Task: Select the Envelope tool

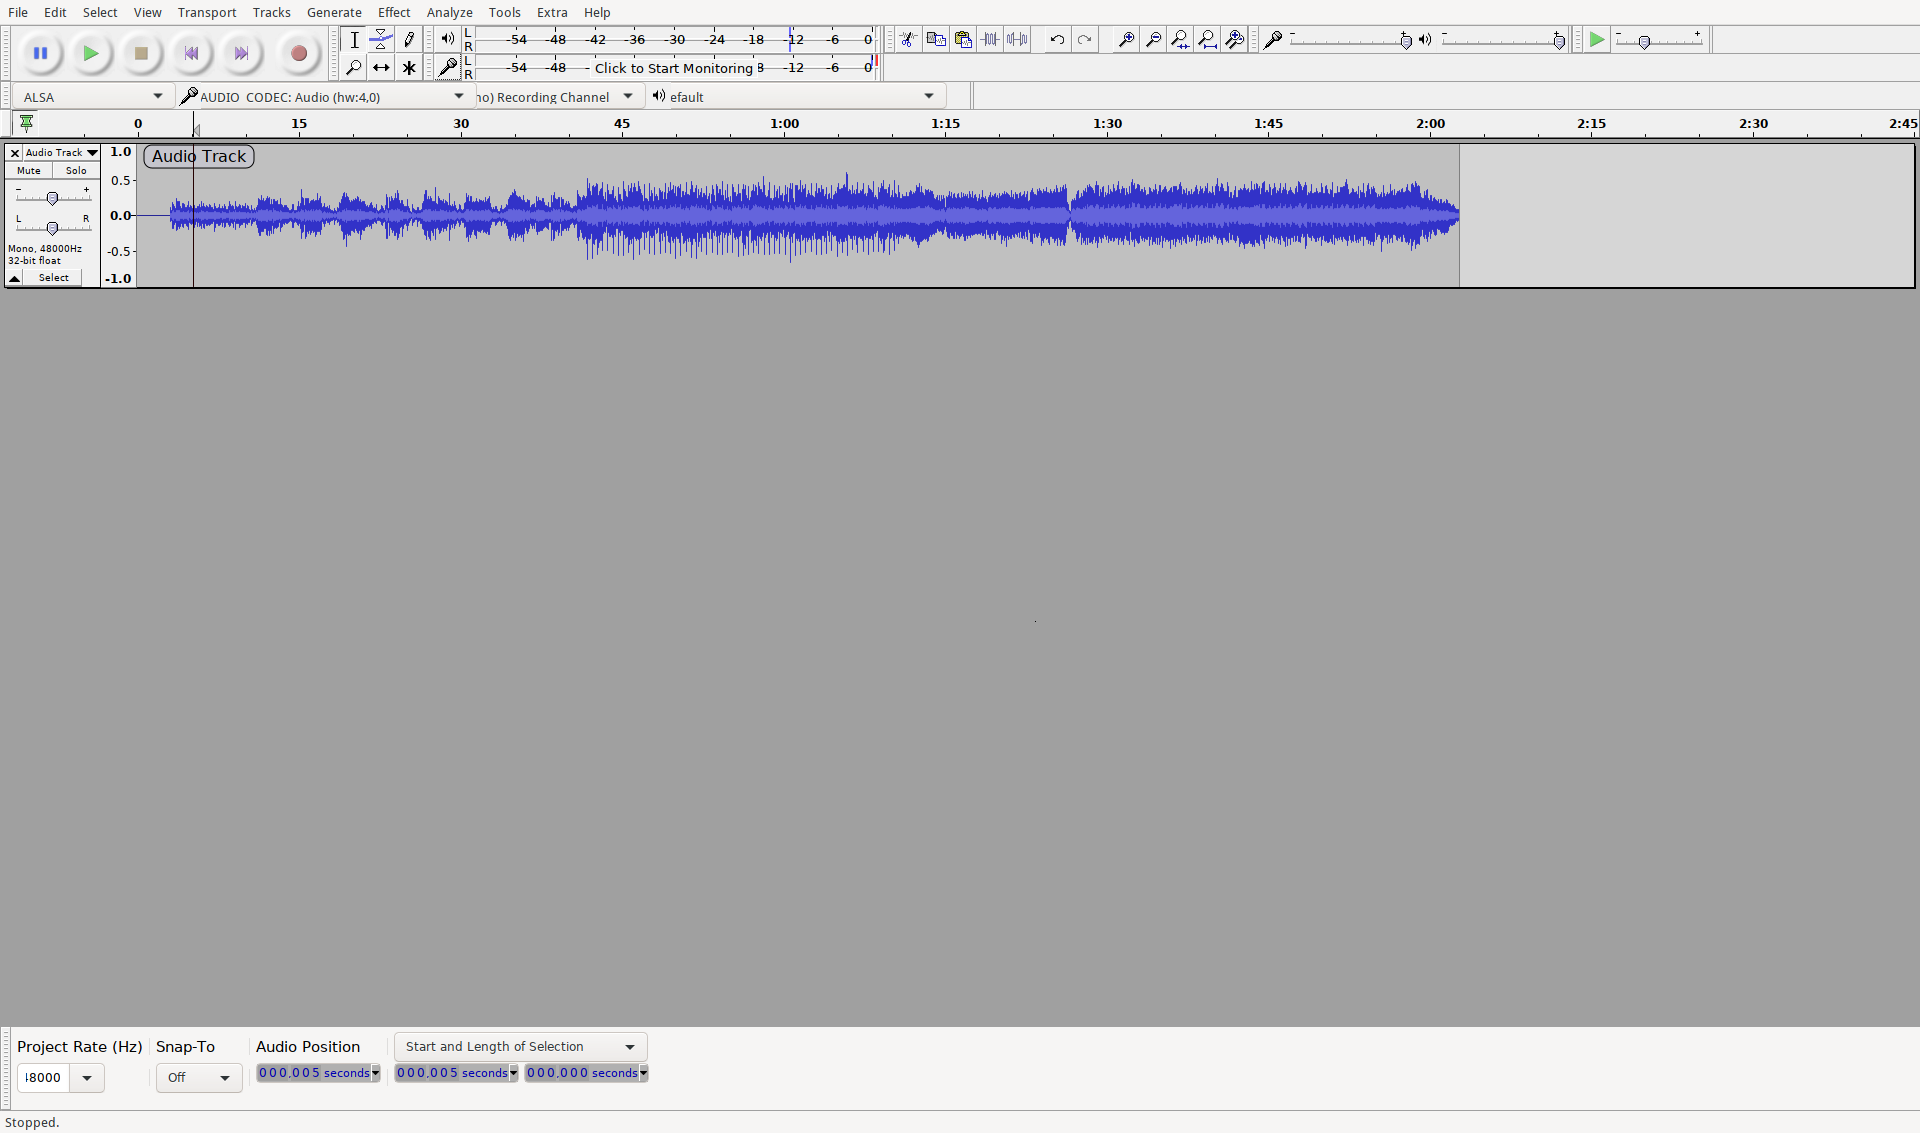Action: (381, 40)
